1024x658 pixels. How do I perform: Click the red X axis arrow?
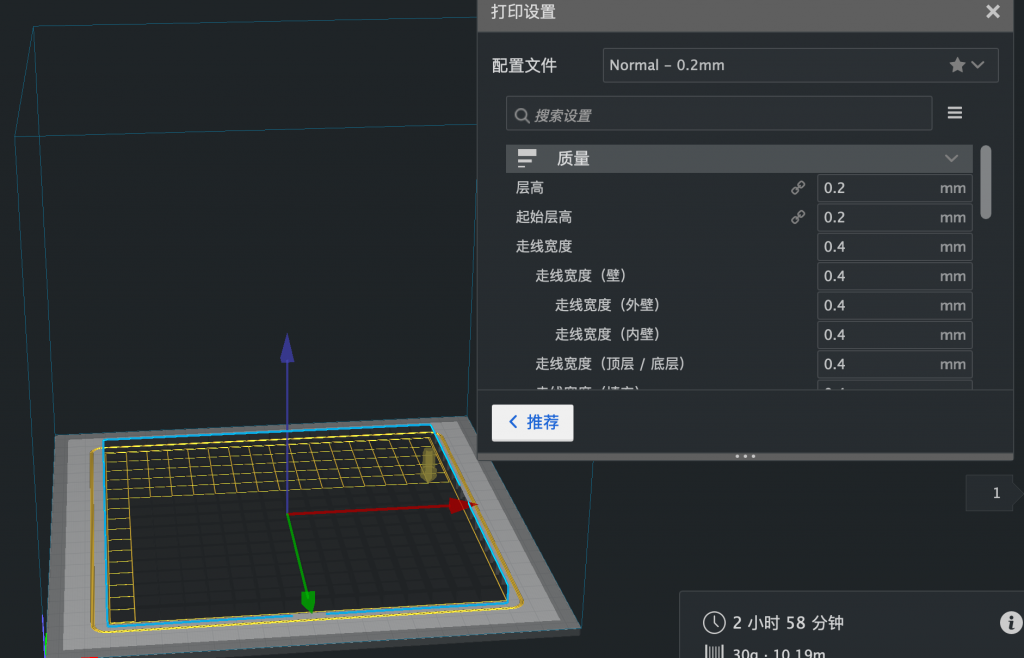(x=462, y=505)
